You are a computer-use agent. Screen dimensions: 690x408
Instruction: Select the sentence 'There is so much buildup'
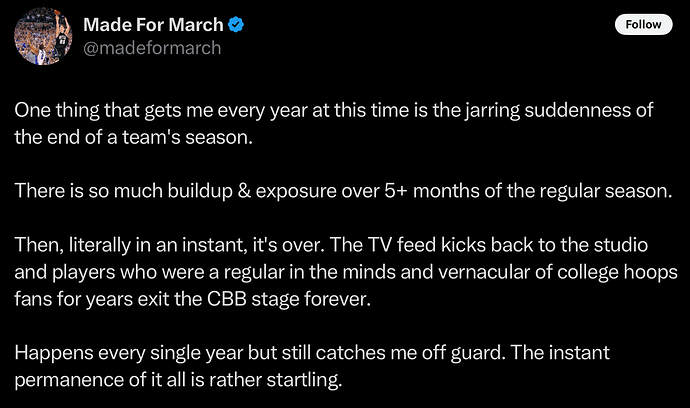343,191
